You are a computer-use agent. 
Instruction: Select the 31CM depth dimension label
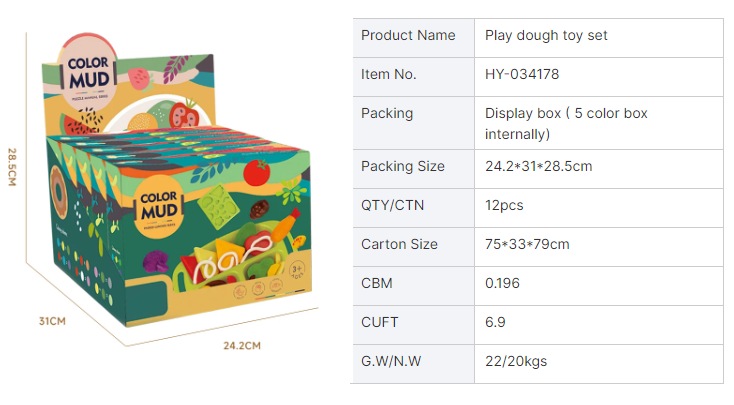(x=52, y=321)
